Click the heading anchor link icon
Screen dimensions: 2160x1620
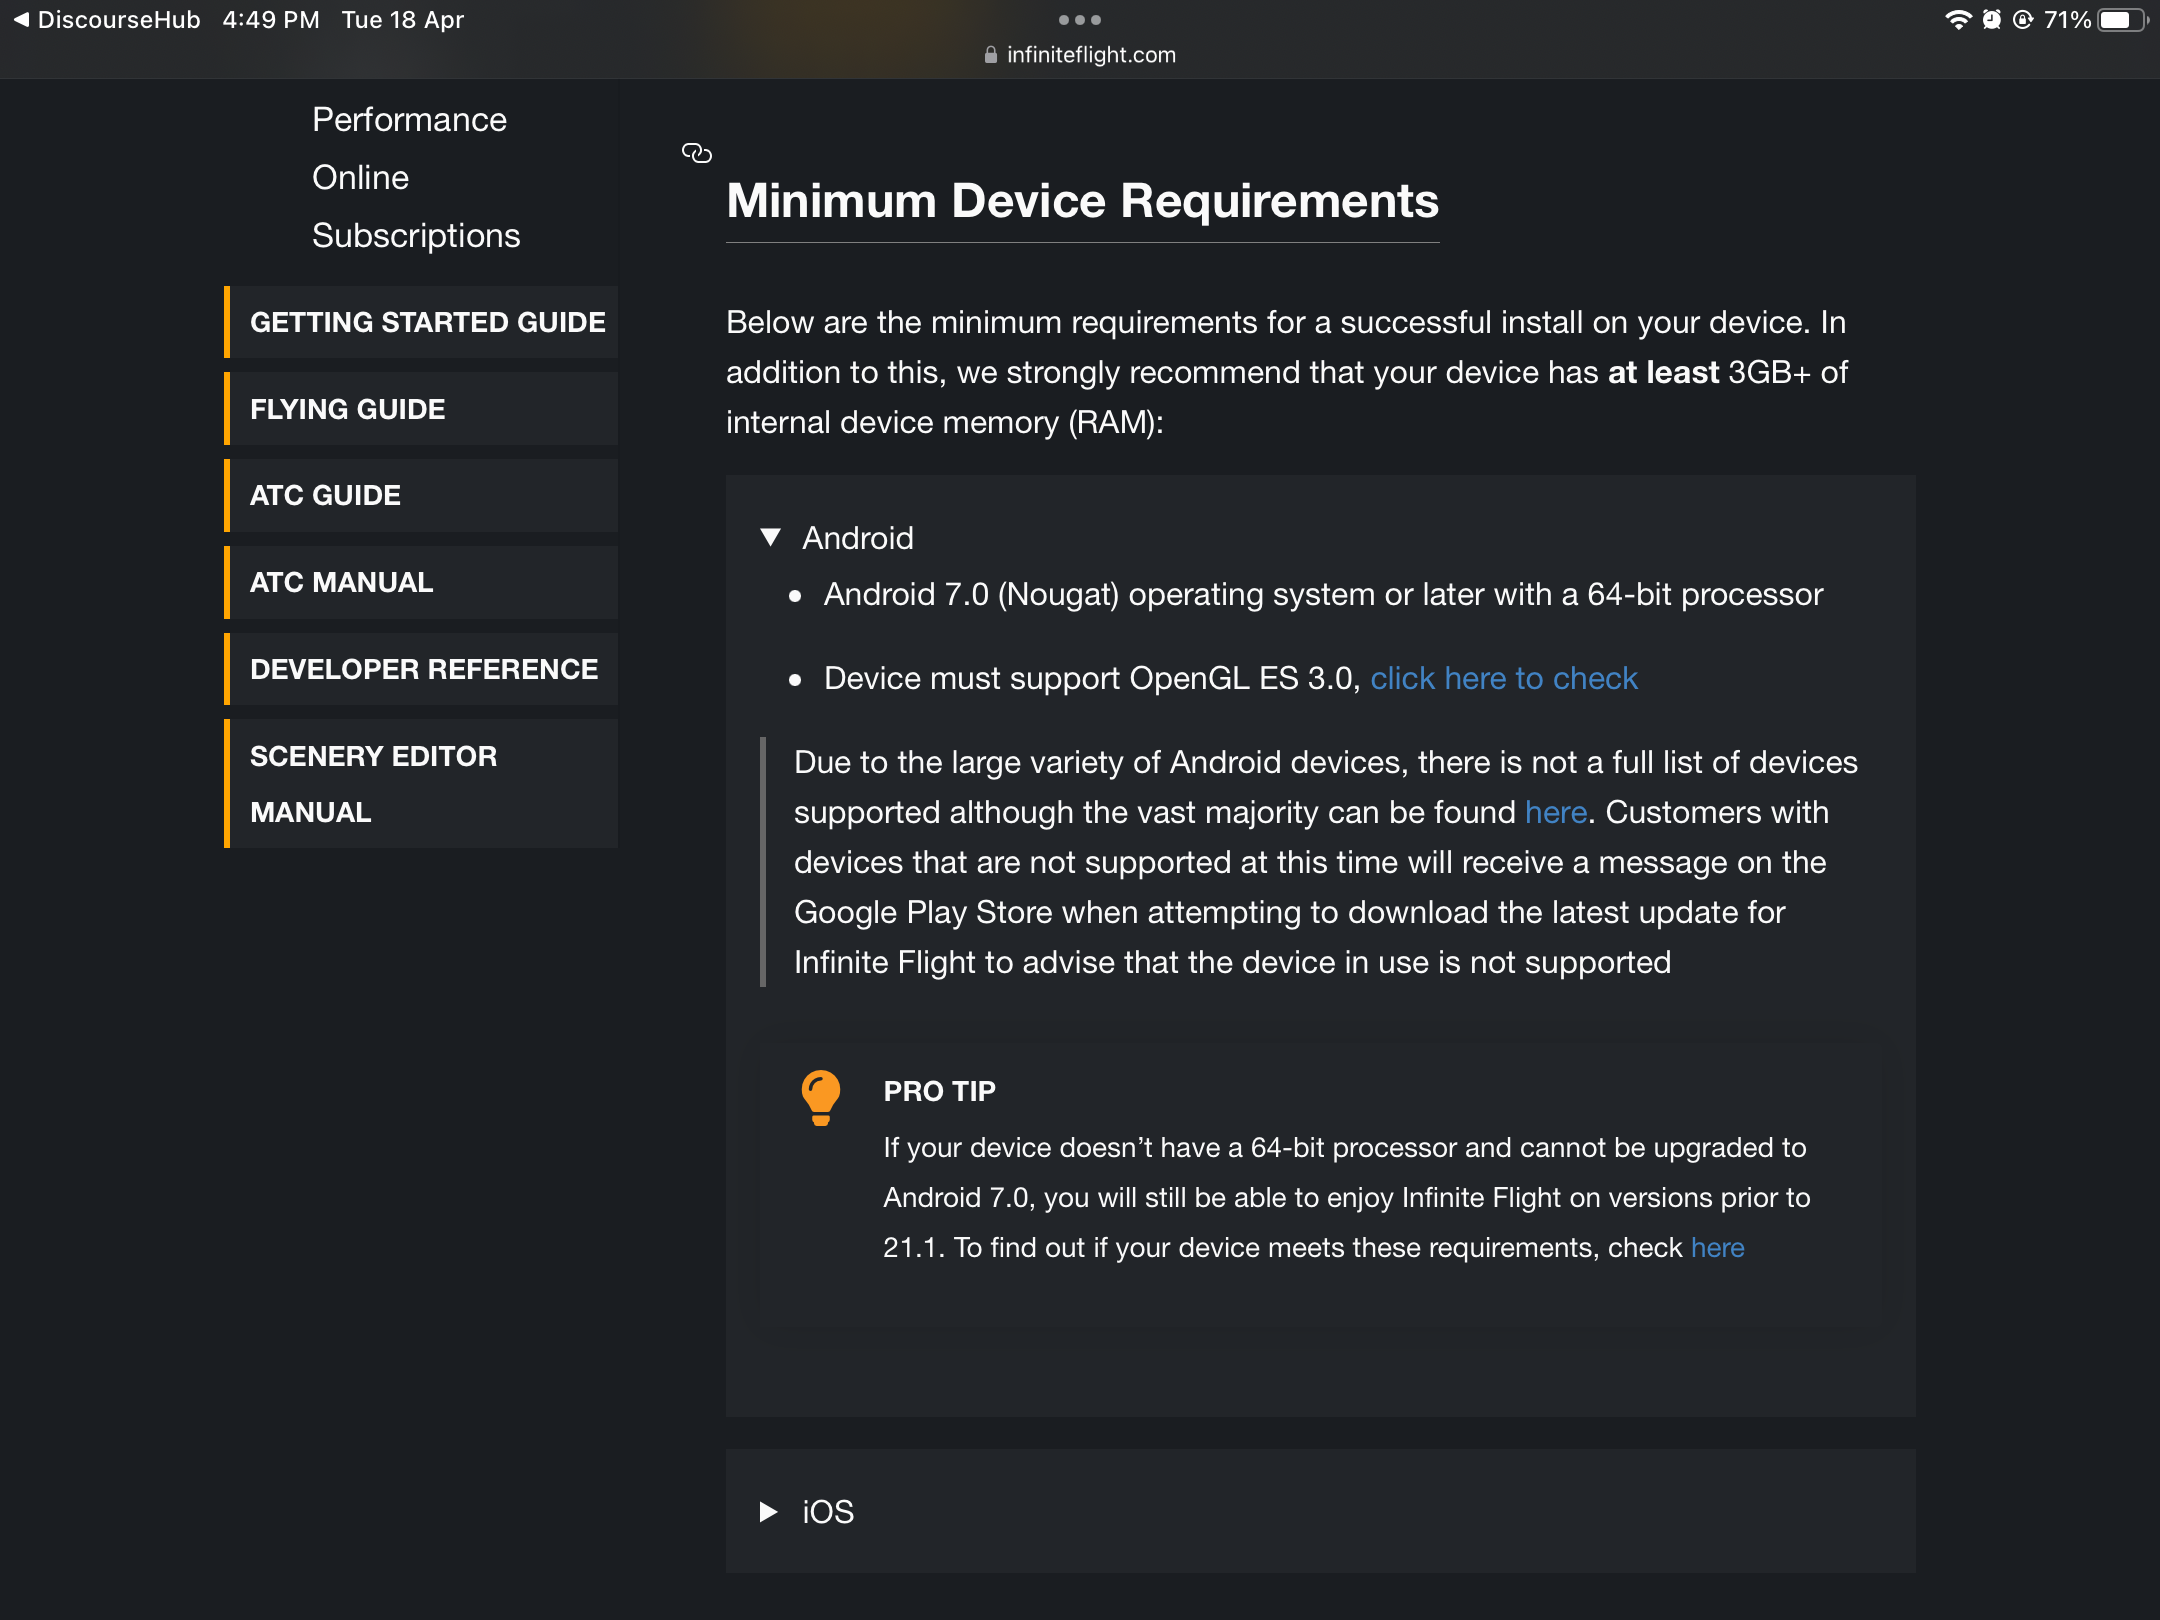pos(696,153)
